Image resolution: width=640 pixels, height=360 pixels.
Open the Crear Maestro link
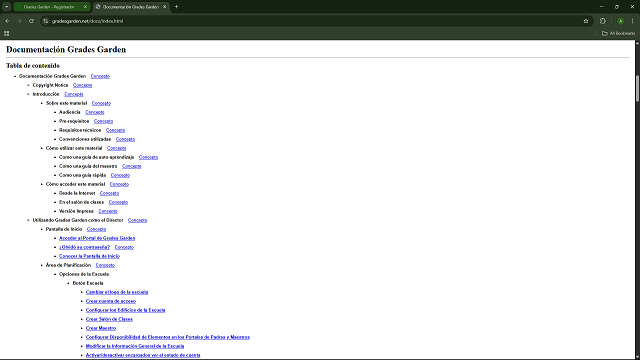click(101, 328)
